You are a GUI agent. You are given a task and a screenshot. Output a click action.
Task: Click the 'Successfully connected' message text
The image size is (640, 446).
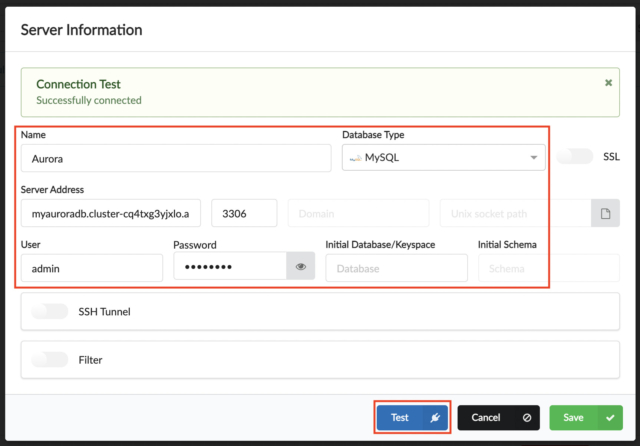click(x=89, y=100)
